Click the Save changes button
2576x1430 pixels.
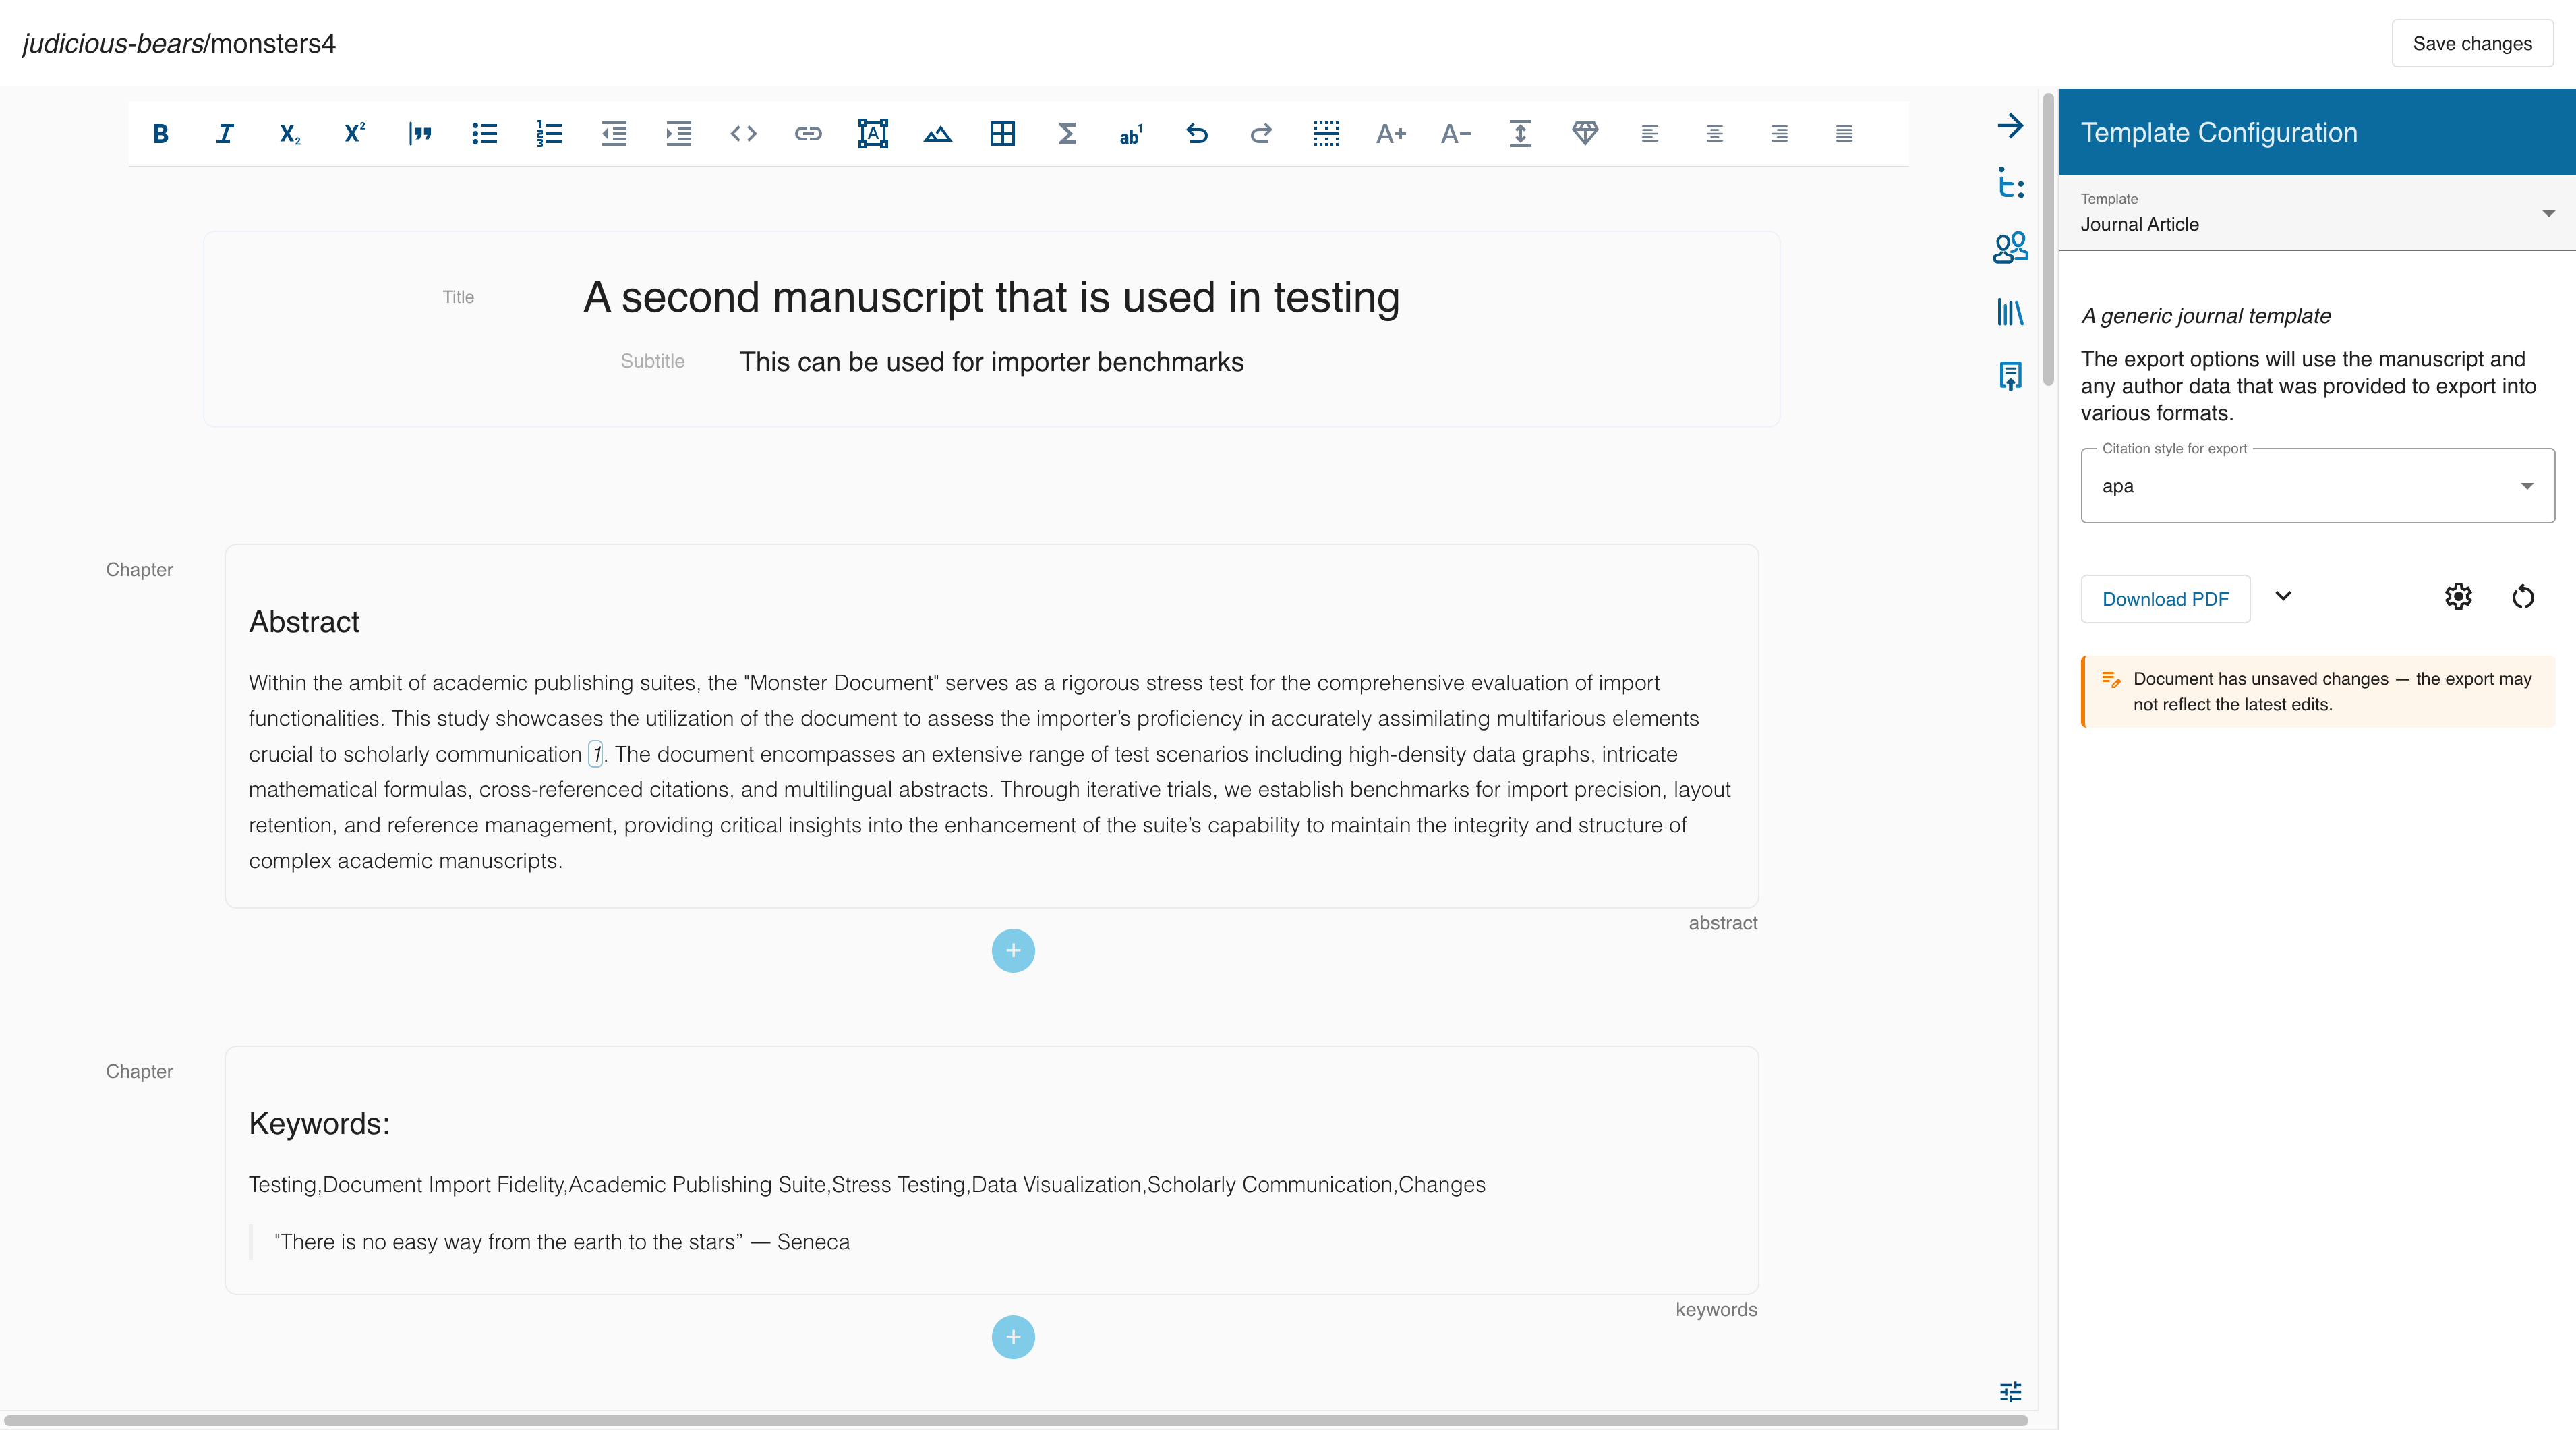(2472, 42)
